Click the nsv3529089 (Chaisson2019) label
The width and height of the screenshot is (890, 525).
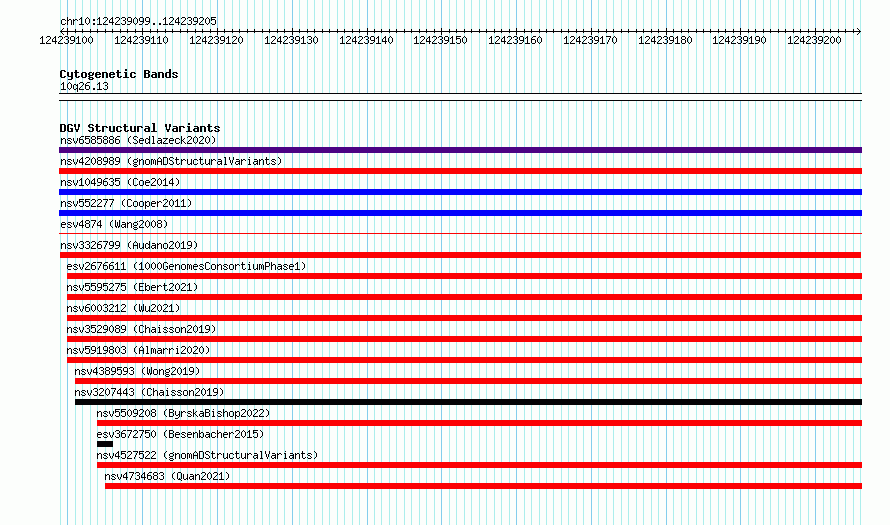click(141, 329)
